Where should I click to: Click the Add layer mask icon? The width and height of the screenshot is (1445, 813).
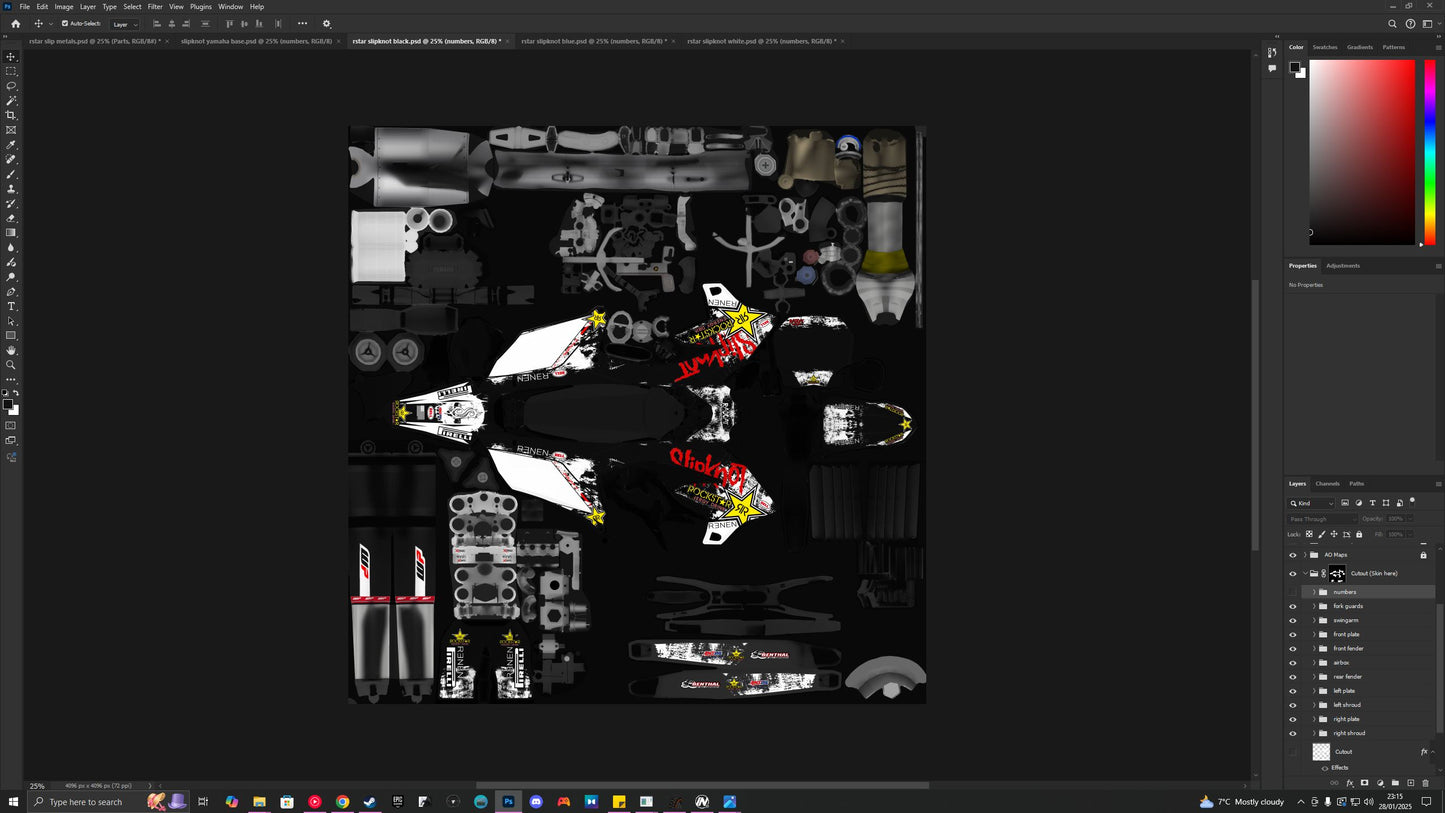[1364, 783]
